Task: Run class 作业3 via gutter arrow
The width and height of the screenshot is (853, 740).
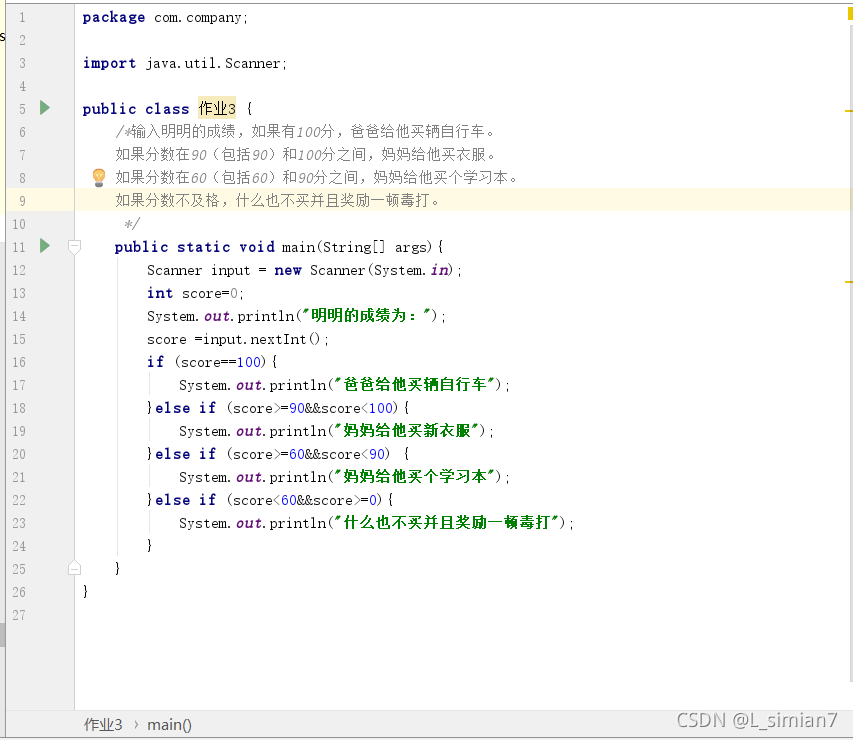Action: (45, 108)
